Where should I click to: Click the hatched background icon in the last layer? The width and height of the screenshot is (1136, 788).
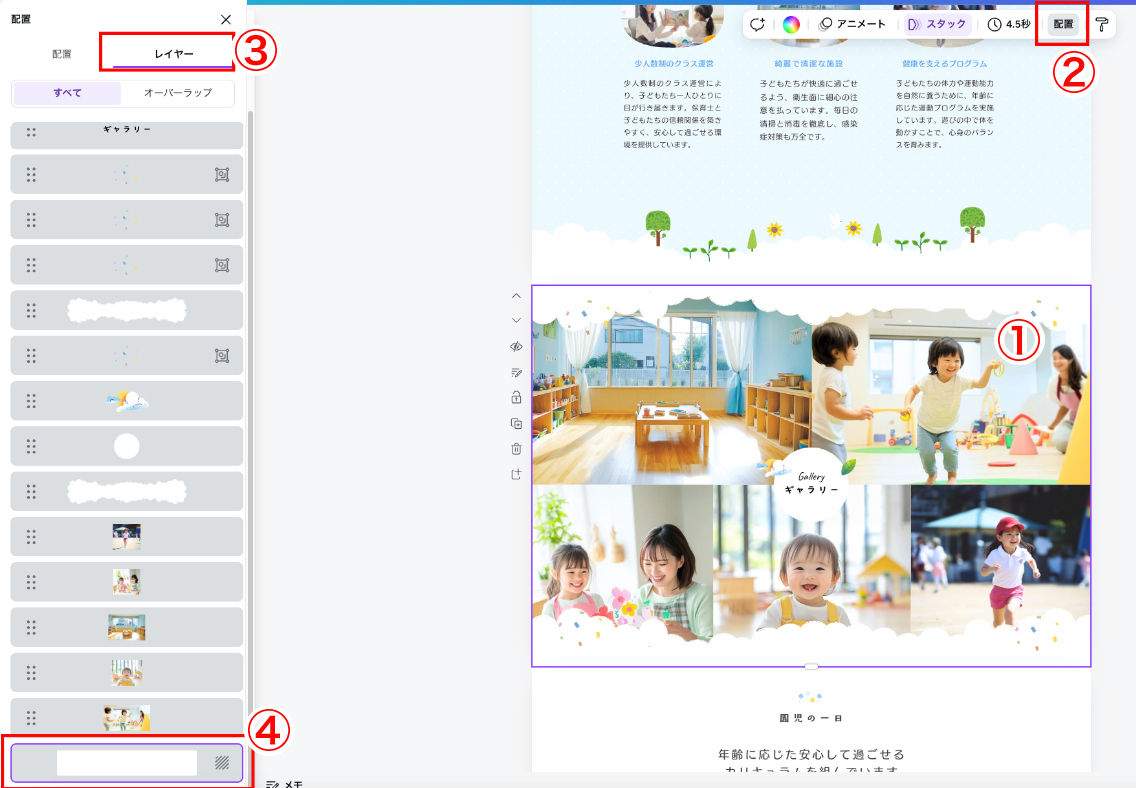click(222, 763)
